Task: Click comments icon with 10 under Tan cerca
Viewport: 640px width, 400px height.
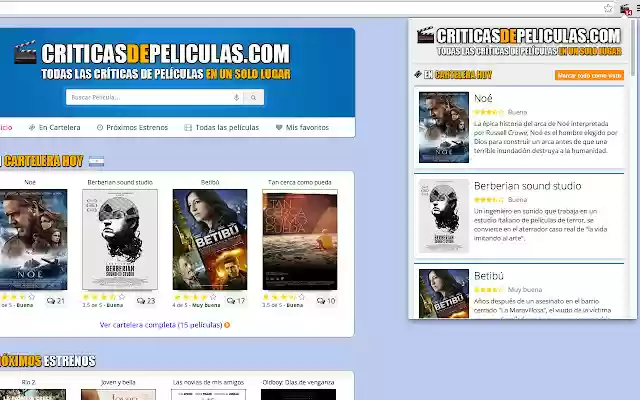Action: (x=321, y=301)
